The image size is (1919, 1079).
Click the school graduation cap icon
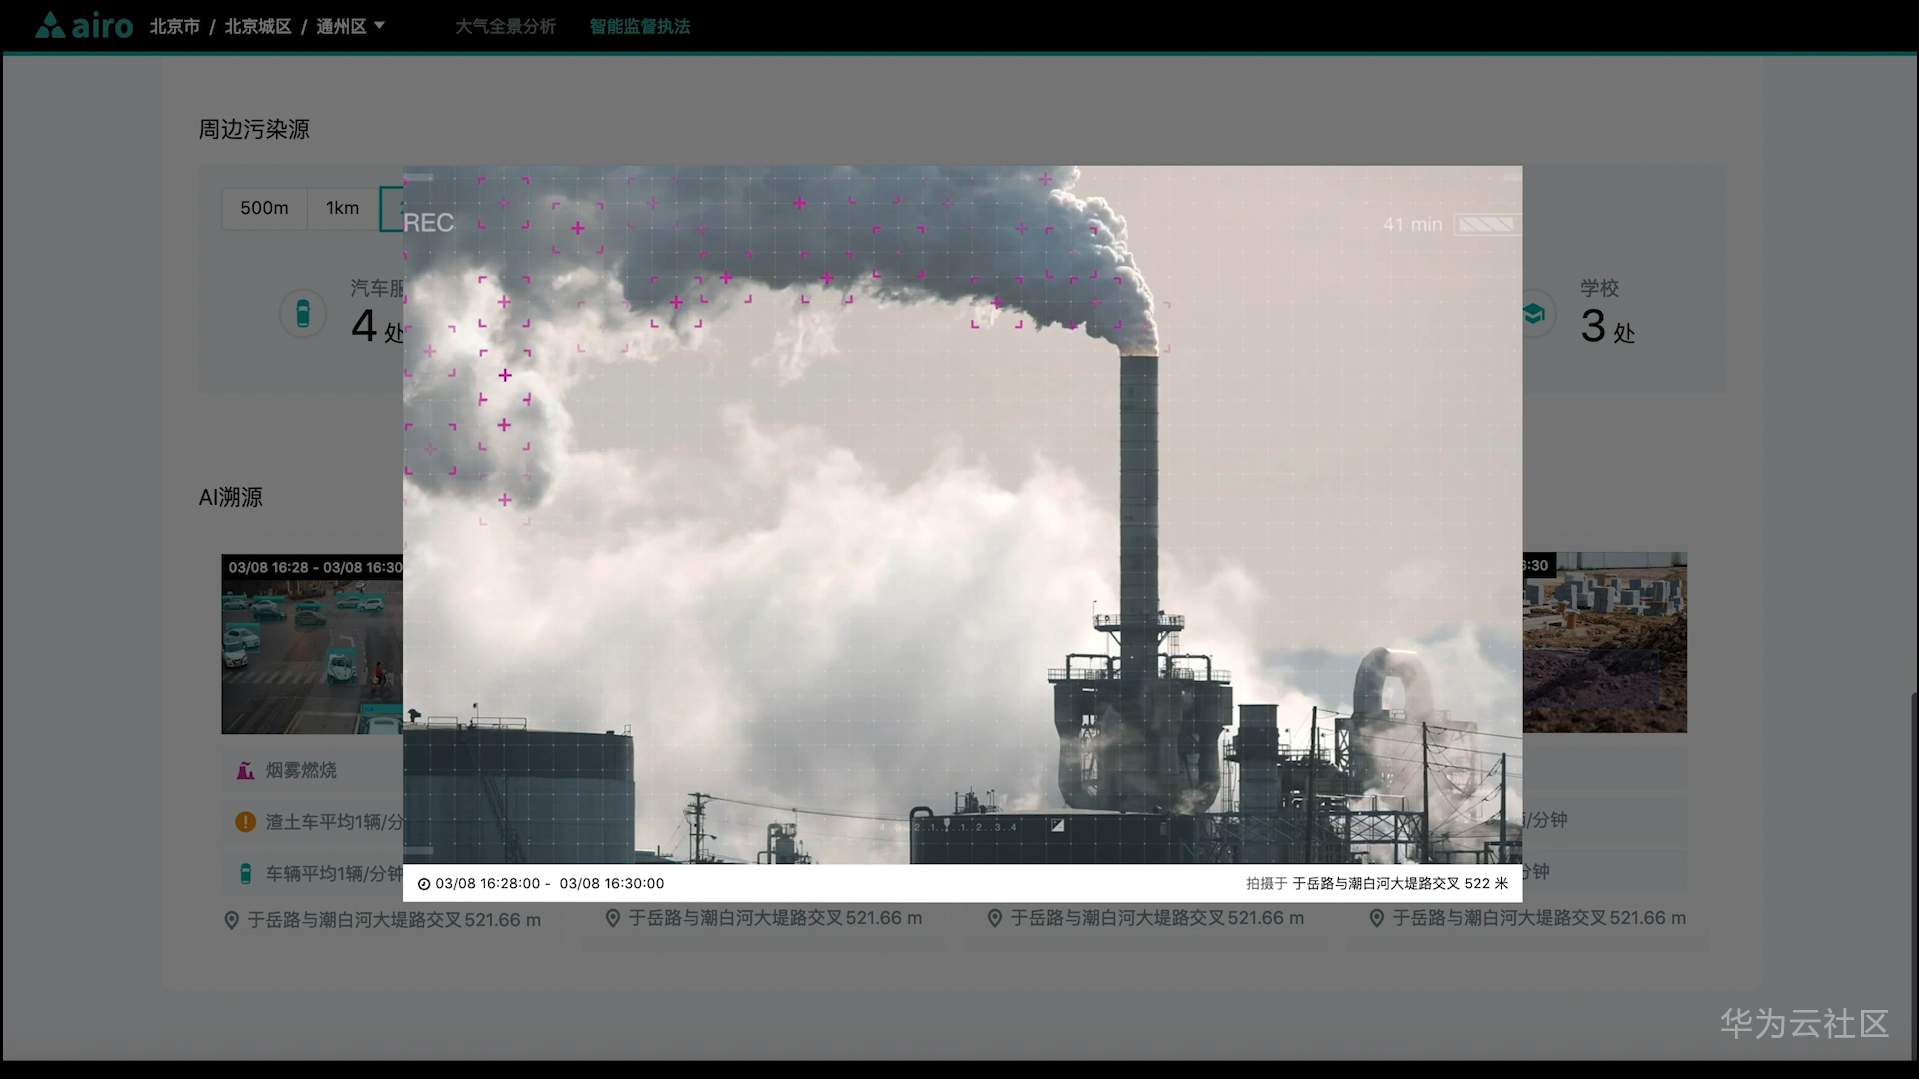tap(1534, 314)
